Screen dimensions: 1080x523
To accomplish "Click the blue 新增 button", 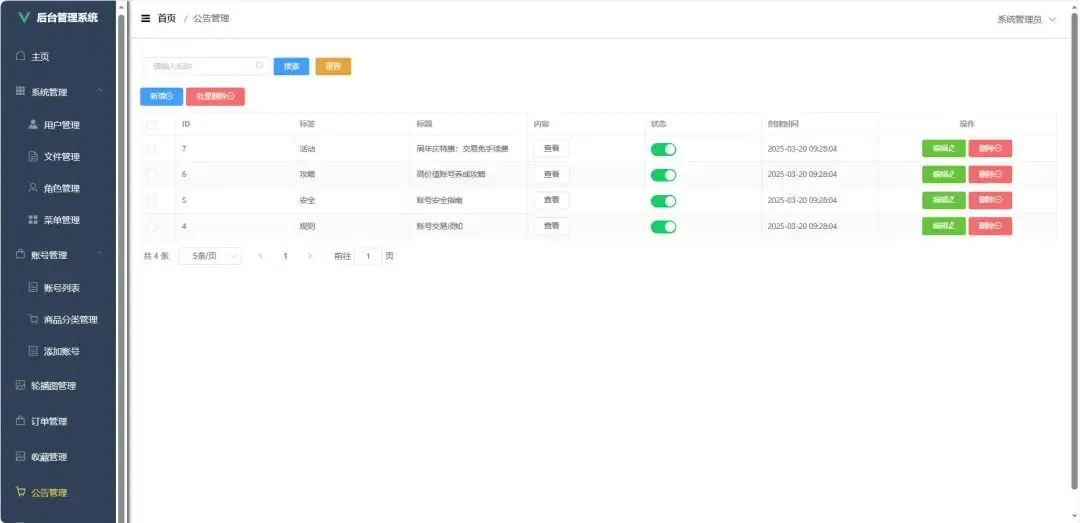I will pyautogui.click(x=161, y=96).
